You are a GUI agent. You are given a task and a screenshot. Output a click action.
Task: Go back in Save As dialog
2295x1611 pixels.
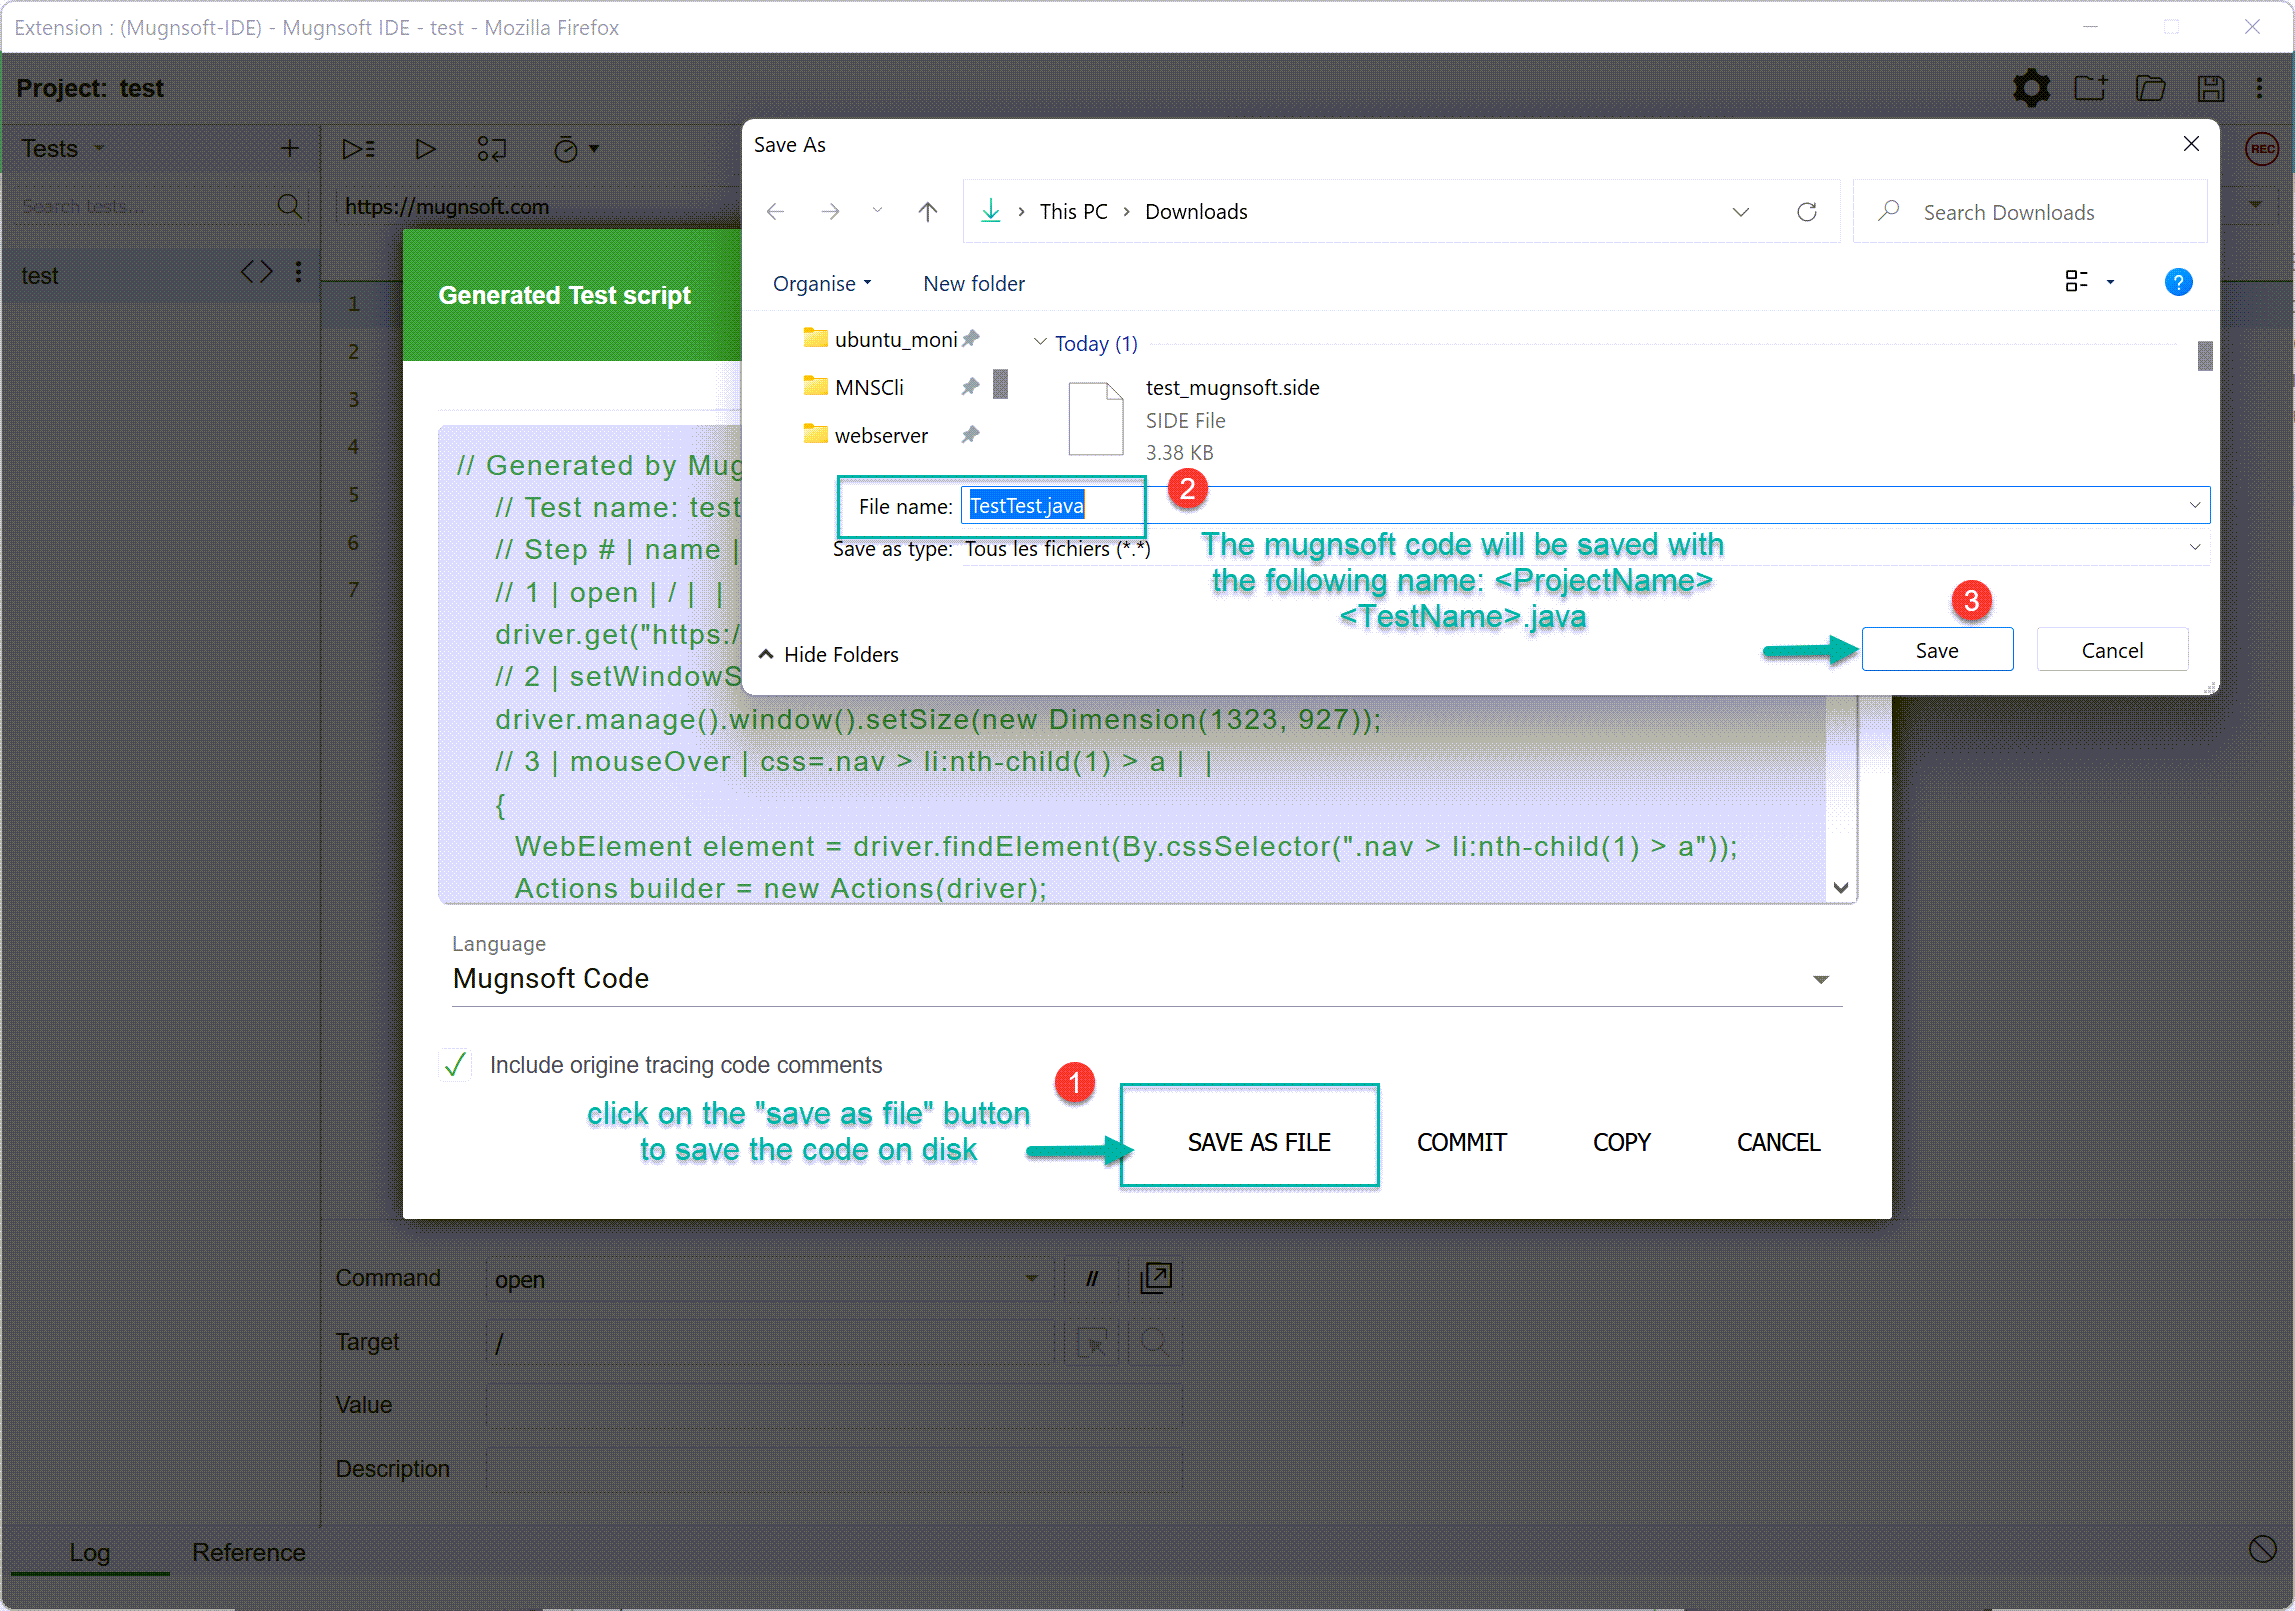[775, 211]
